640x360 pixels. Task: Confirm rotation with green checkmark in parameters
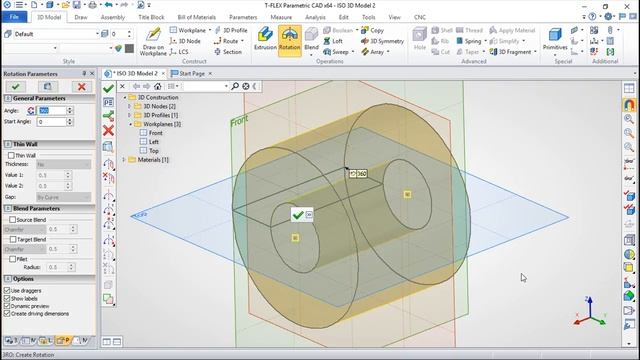[16, 87]
